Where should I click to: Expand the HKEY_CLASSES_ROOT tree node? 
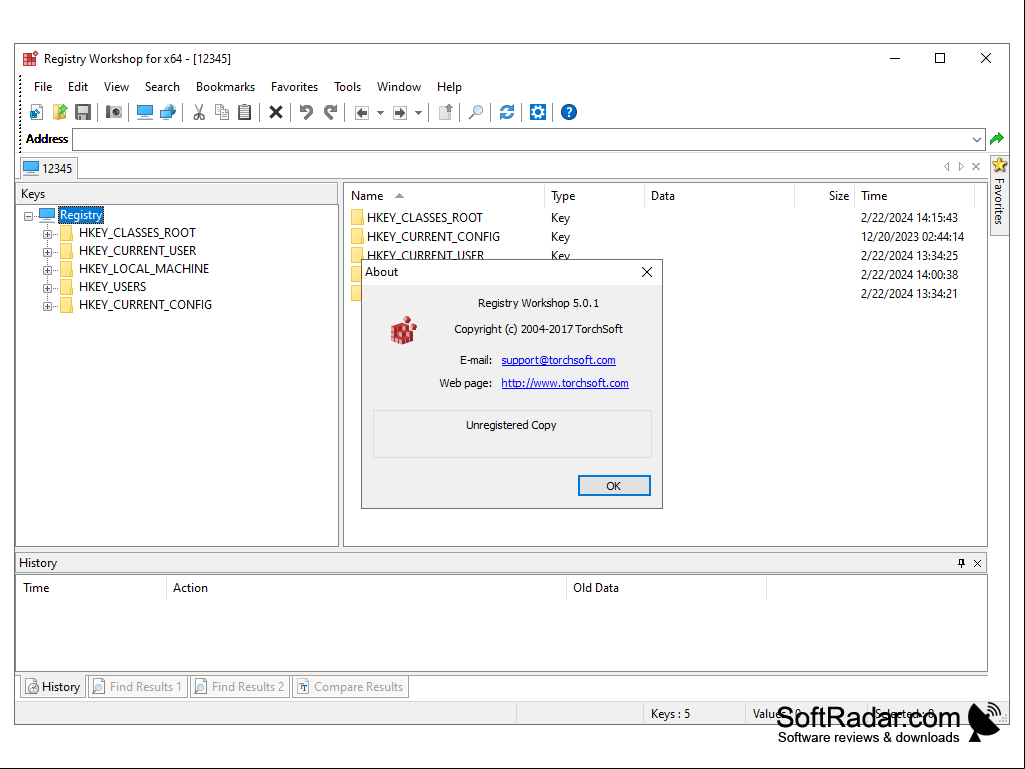pos(47,233)
